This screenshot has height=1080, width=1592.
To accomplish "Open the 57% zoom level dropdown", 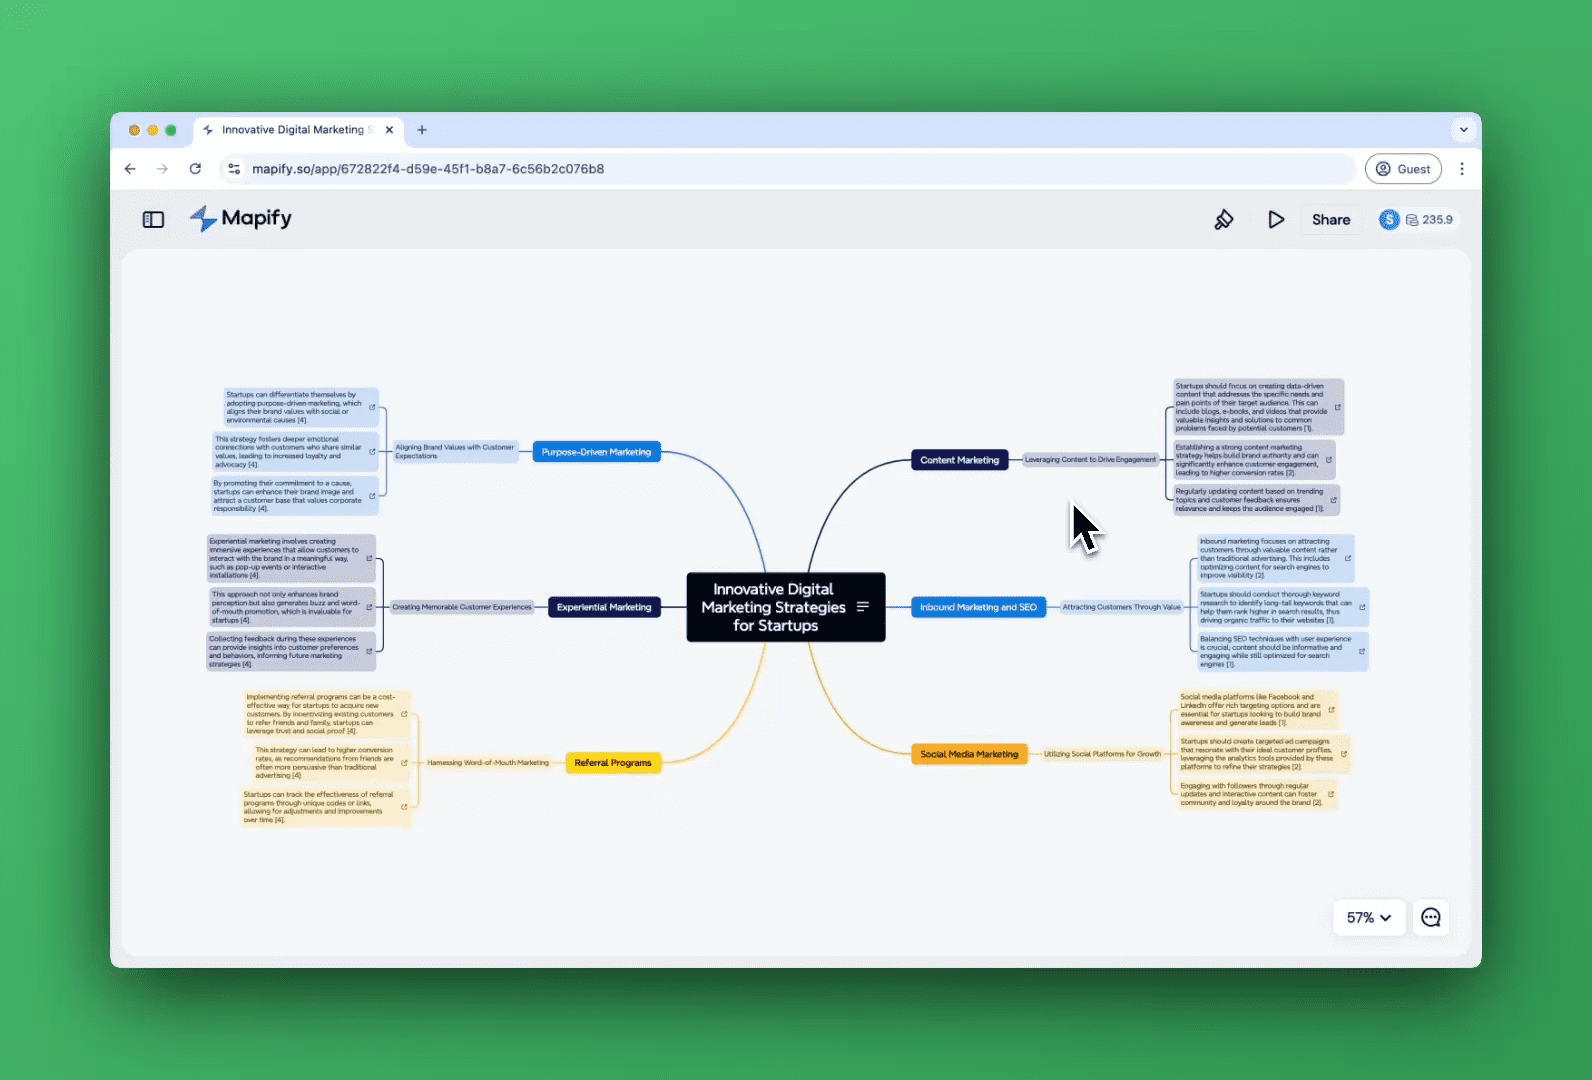I will (1368, 918).
